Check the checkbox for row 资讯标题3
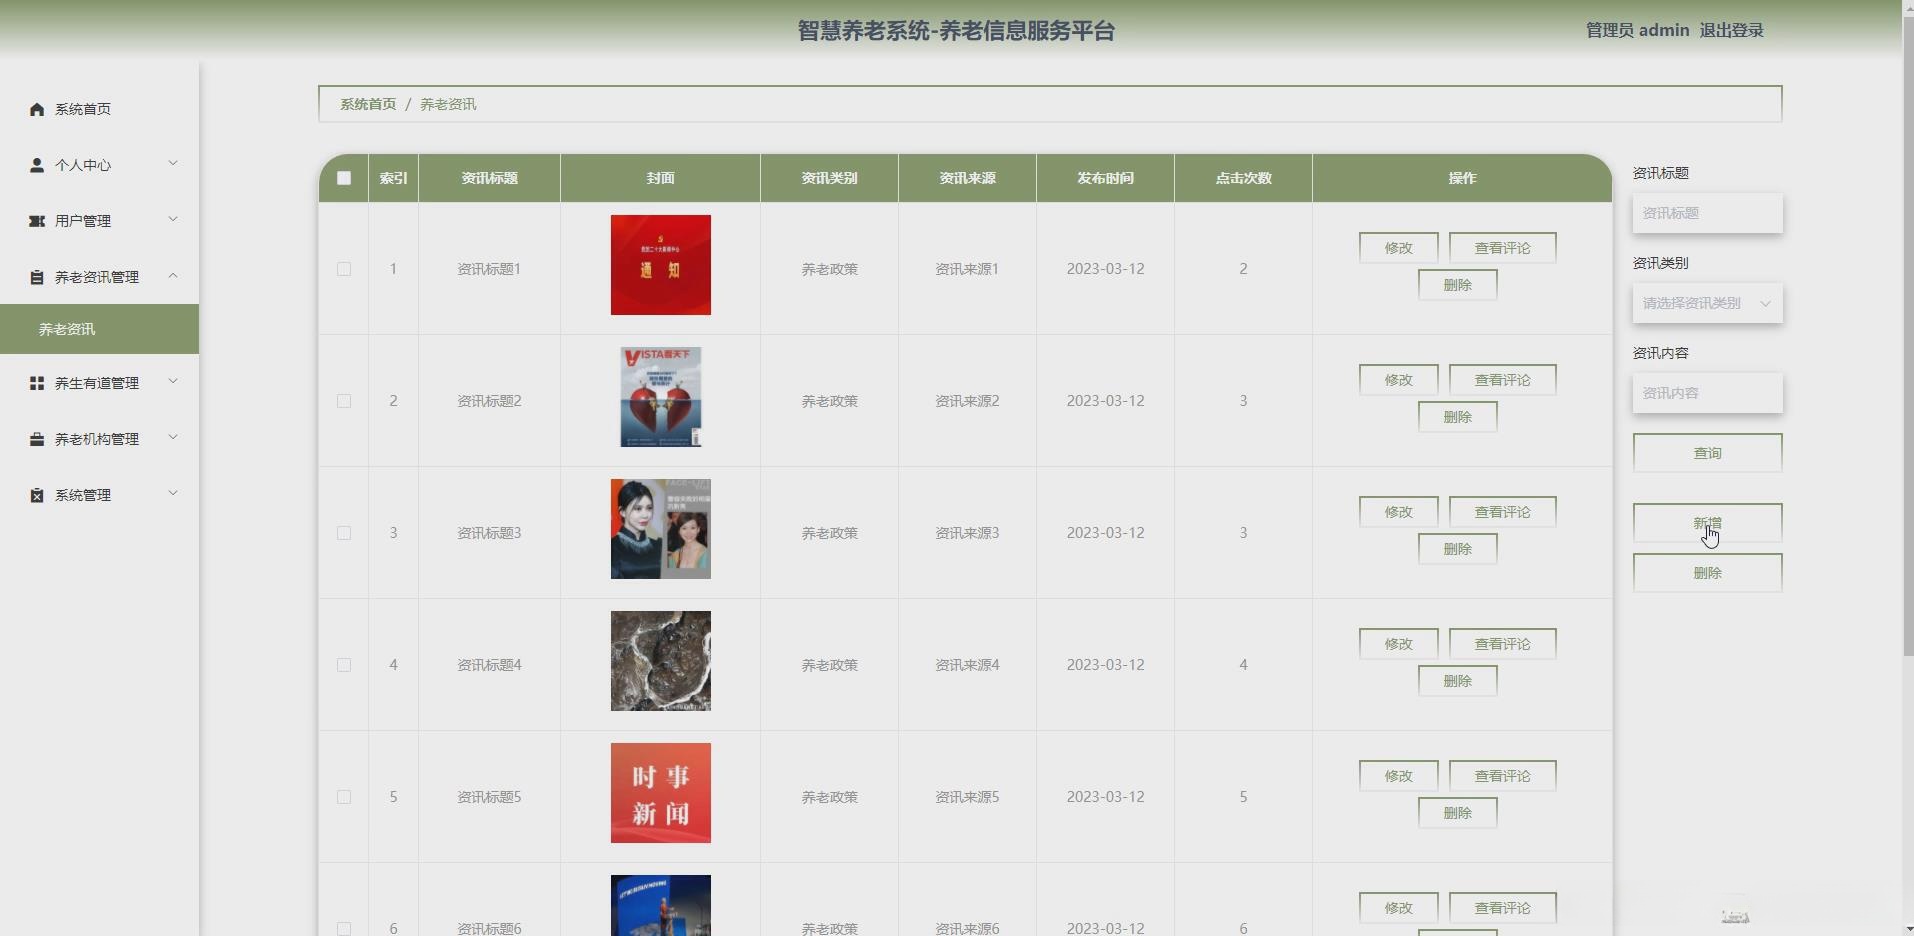The height and width of the screenshot is (936, 1914). click(x=344, y=533)
